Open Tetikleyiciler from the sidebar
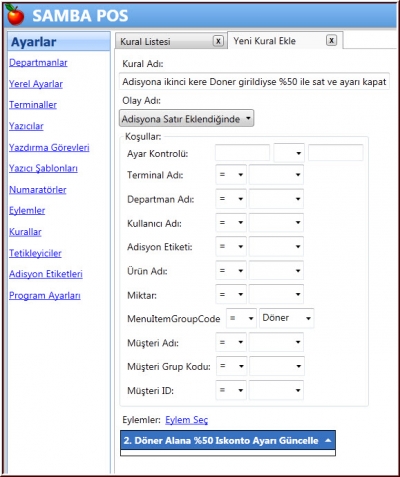Image resolution: width=400 pixels, height=477 pixels. [x=35, y=253]
